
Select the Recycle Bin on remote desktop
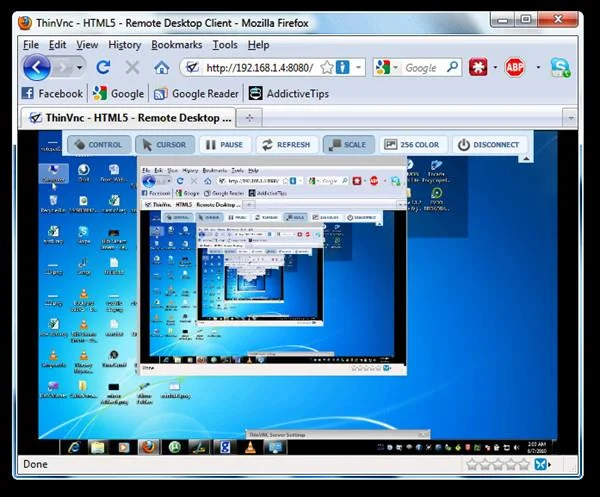click(x=53, y=204)
